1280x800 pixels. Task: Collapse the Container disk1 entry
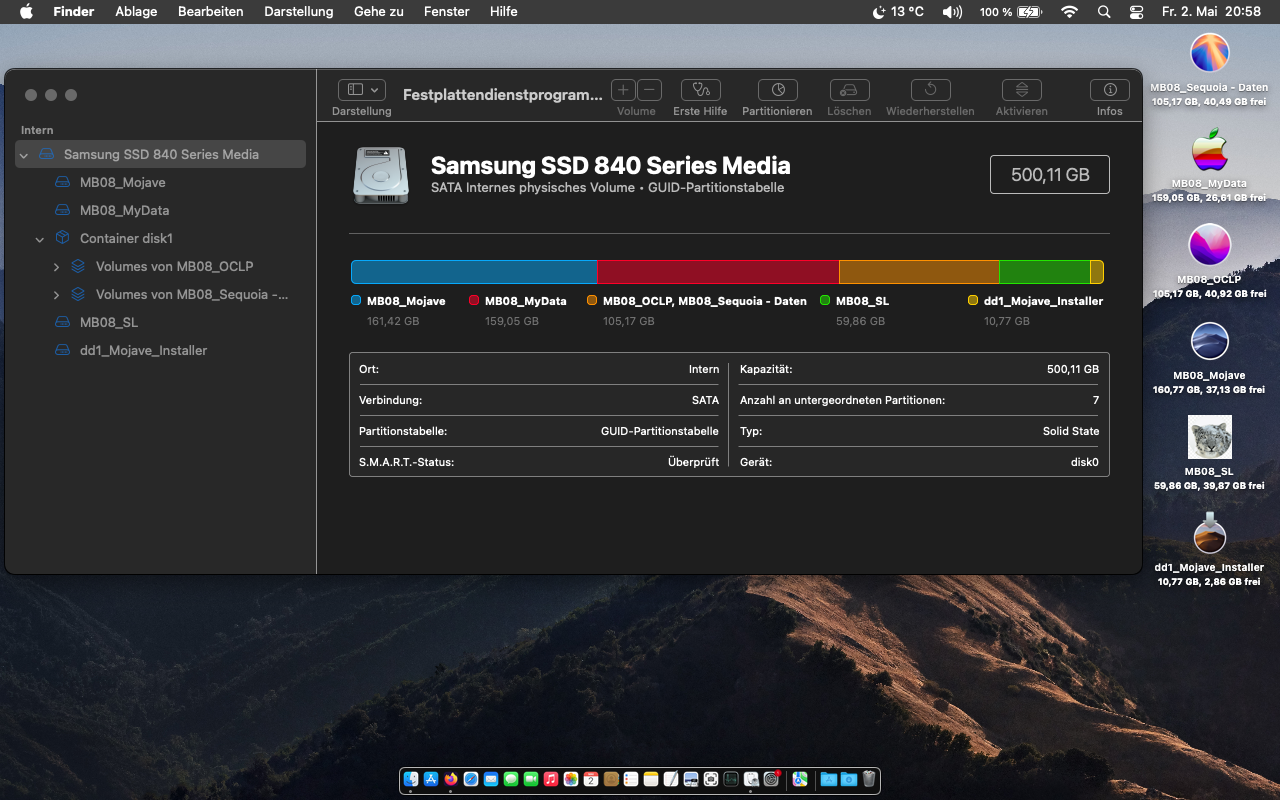pos(40,239)
